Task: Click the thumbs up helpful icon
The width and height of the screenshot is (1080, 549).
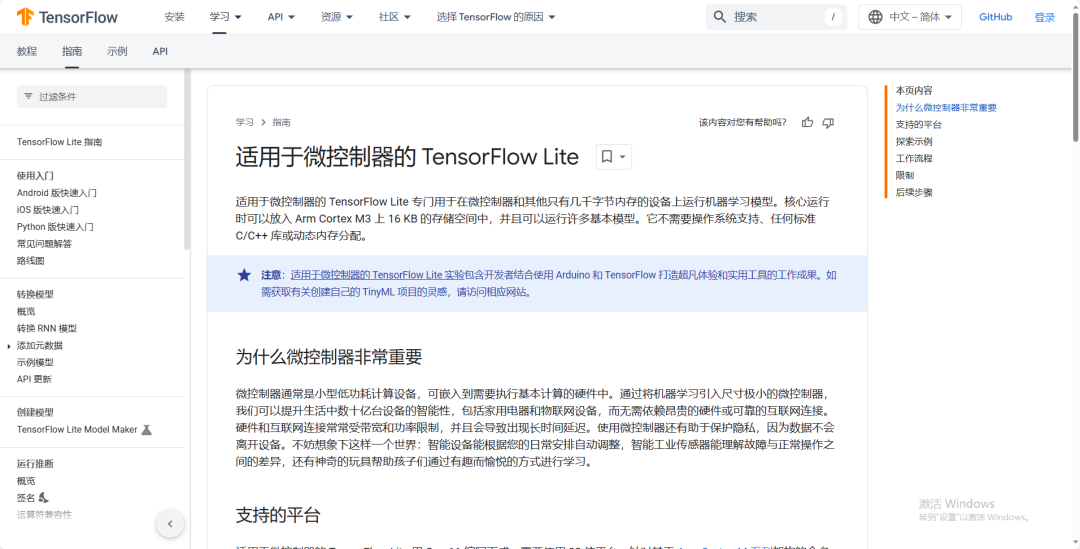Action: (x=807, y=123)
